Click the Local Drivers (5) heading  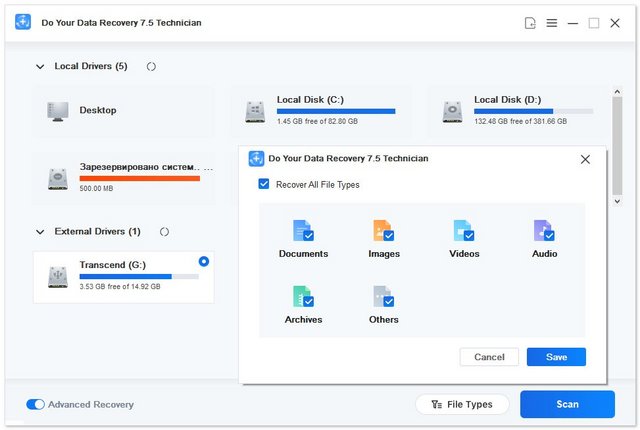[x=91, y=66]
